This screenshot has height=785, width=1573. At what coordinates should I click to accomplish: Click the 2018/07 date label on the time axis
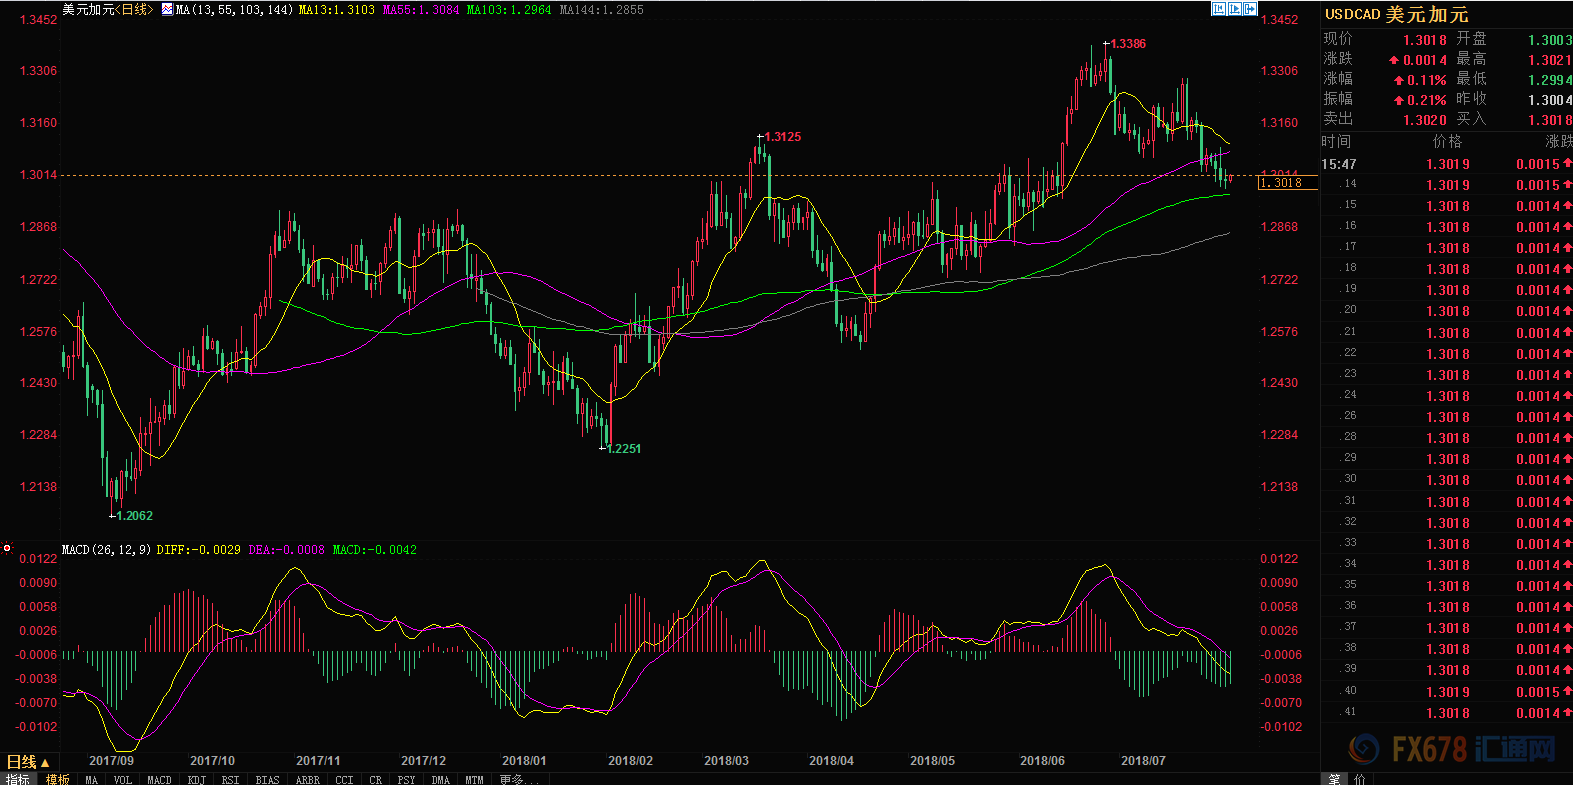click(x=1143, y=761)
